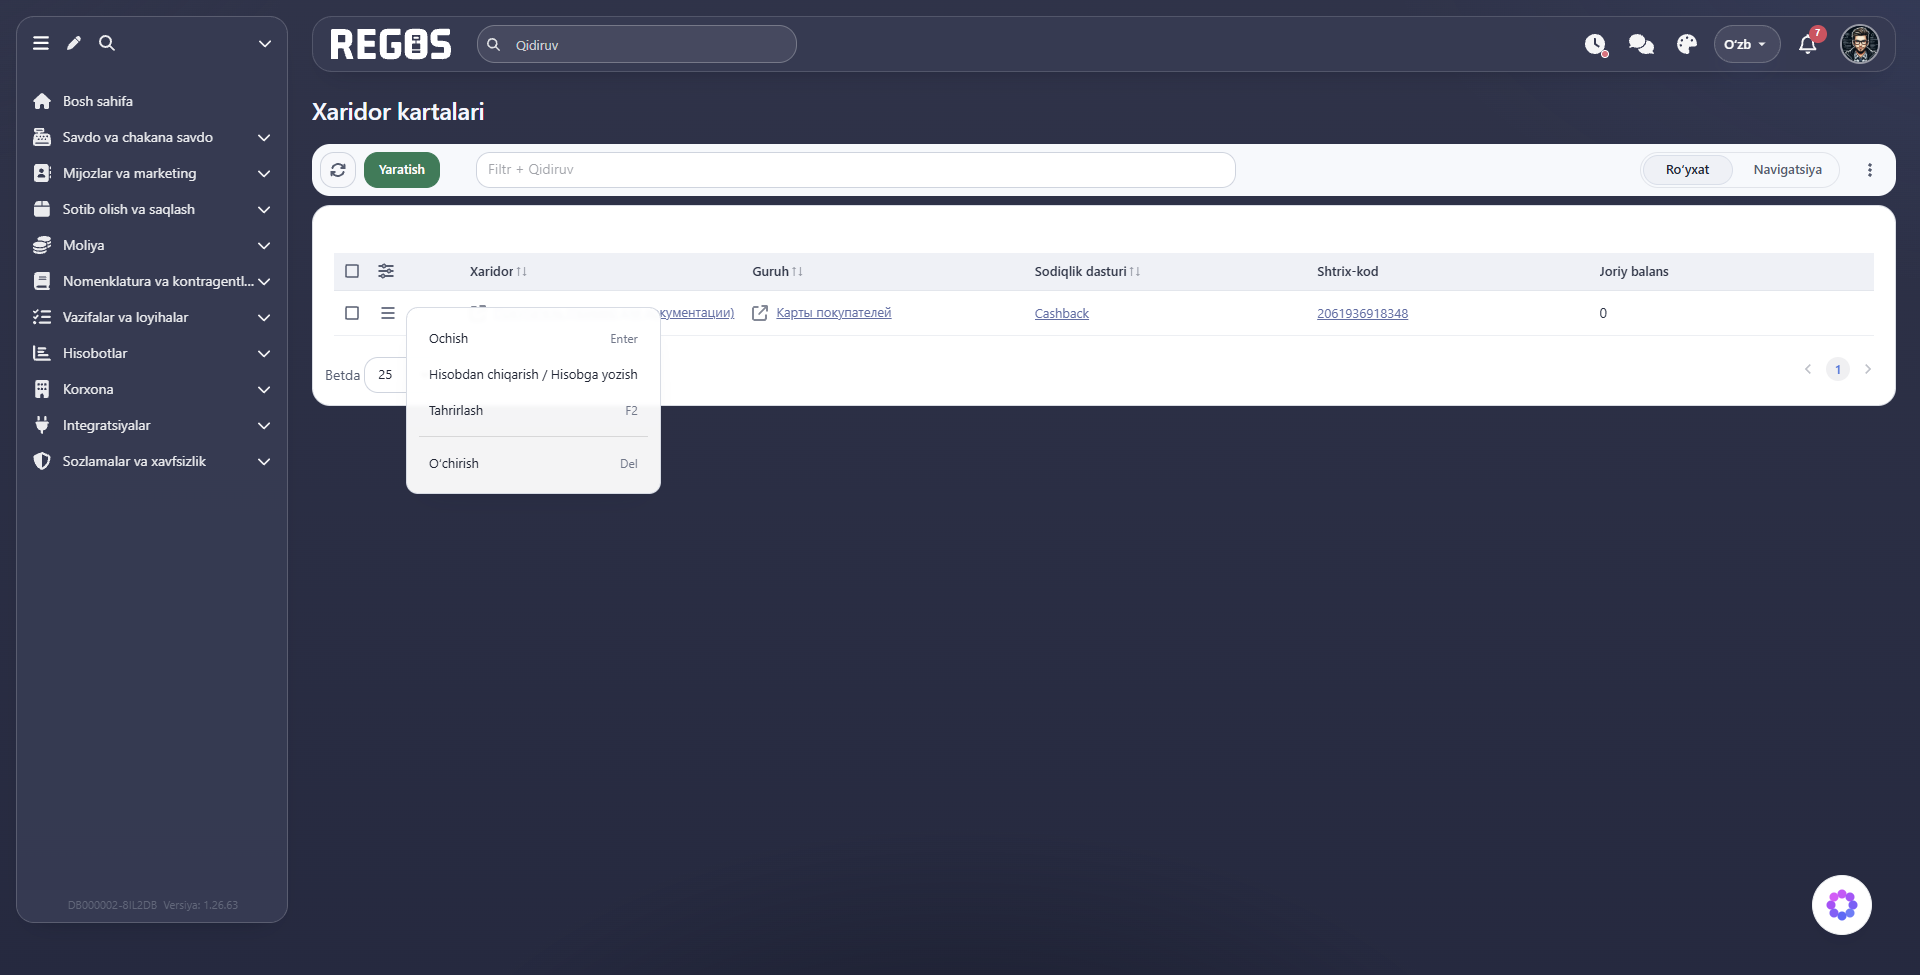Expand Mijozlar va marketing section
Screen dimensions: 1920x975
[x=152, y=173]
